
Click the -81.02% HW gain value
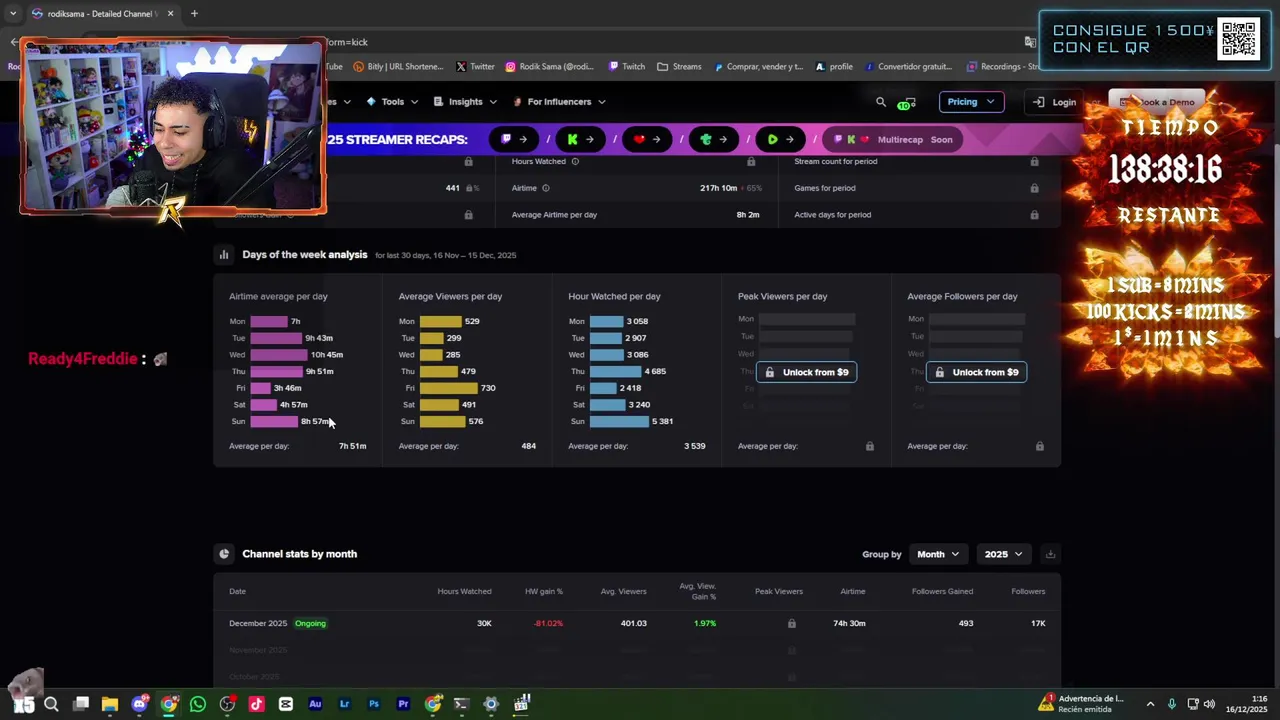[x=548, y=623]
